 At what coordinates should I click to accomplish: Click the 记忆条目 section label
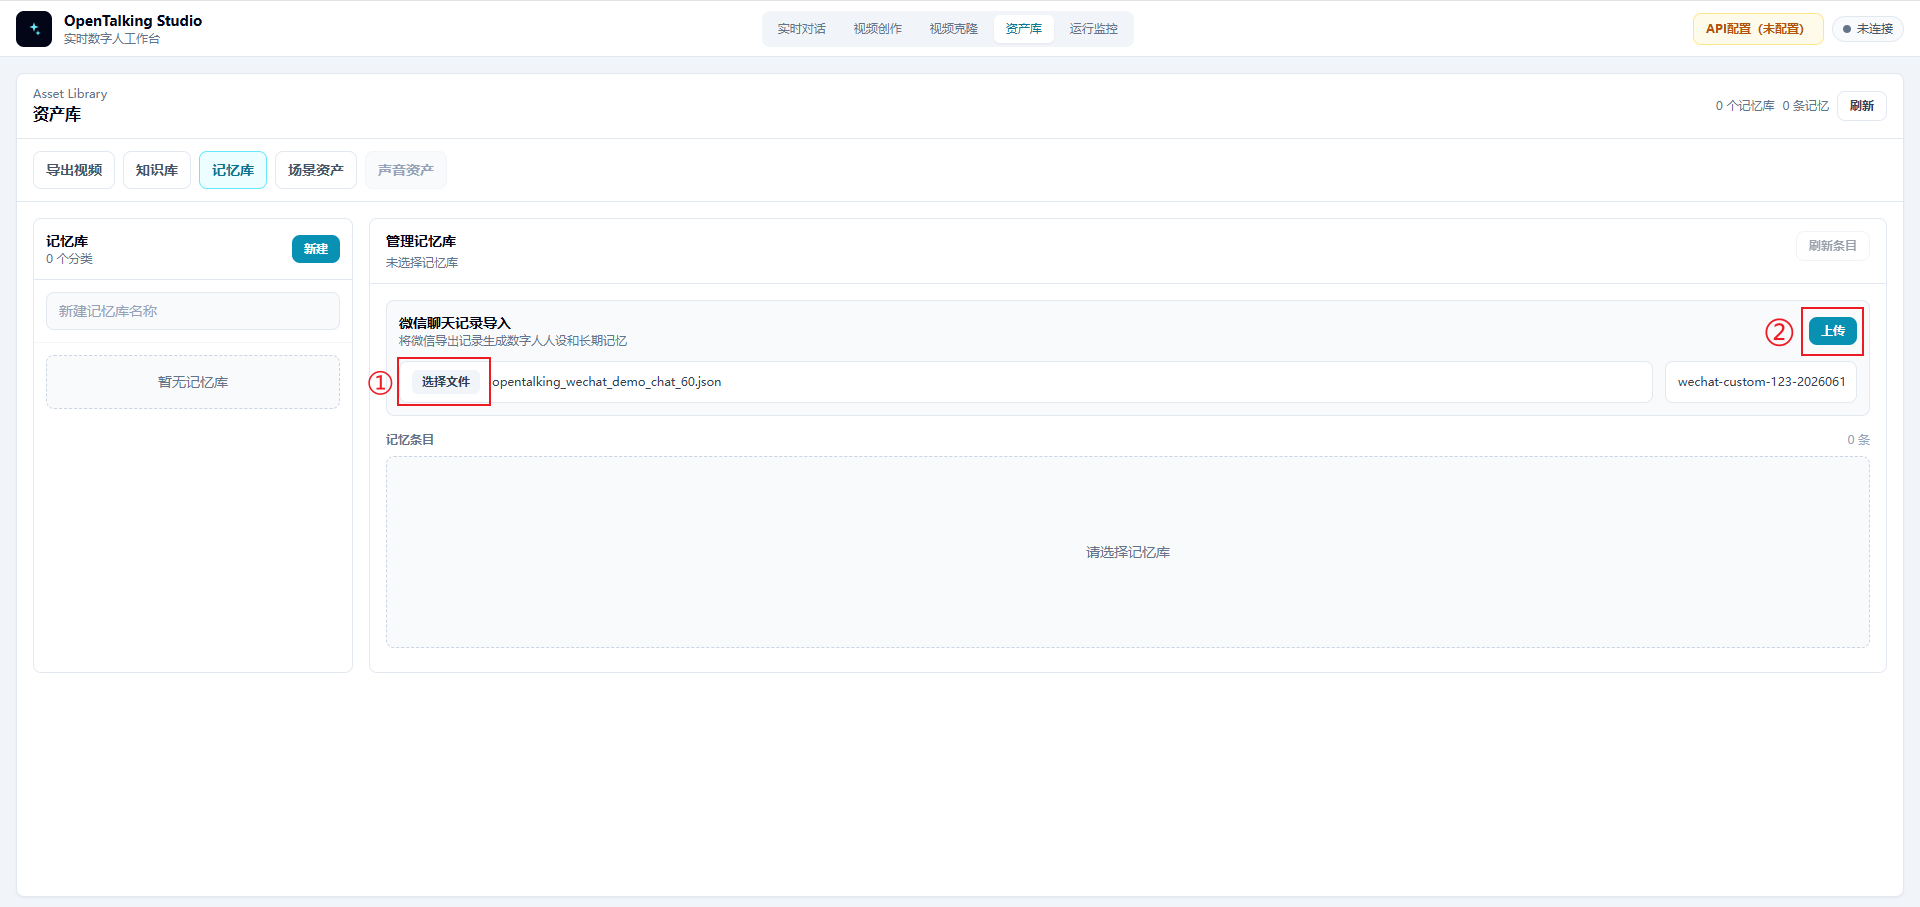point(410,440)
